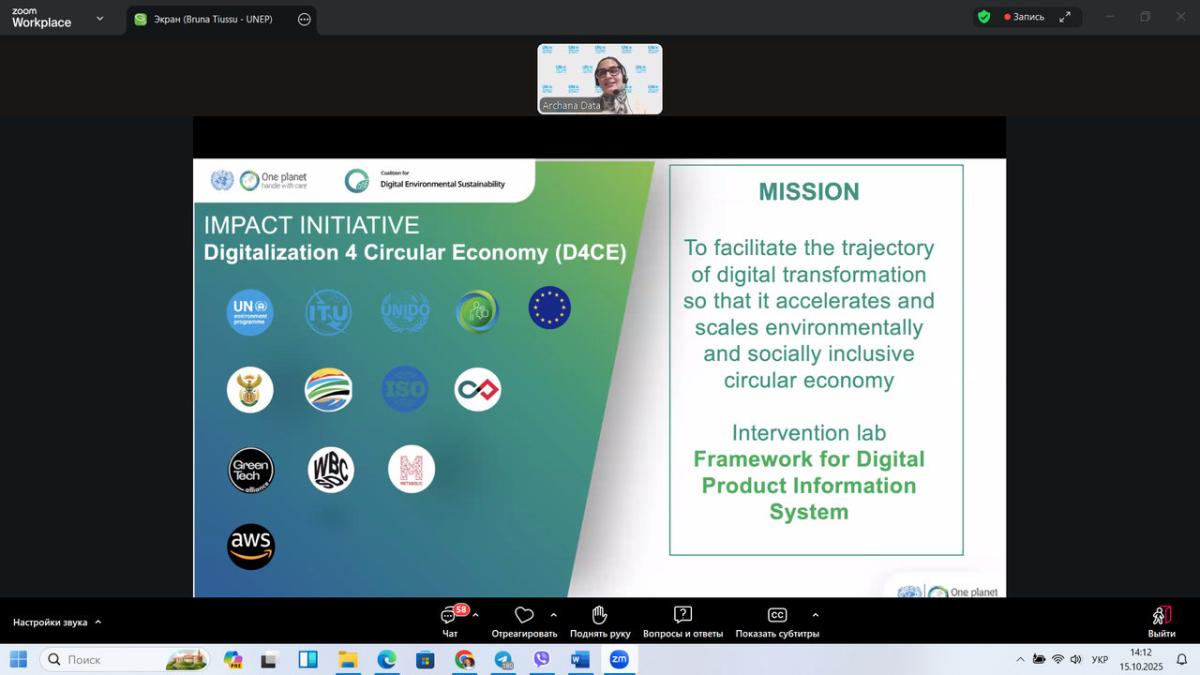Click the green security shield icon
Image resolution: width=1200 pixels, height=675 pixels.
tap(984, 17)
